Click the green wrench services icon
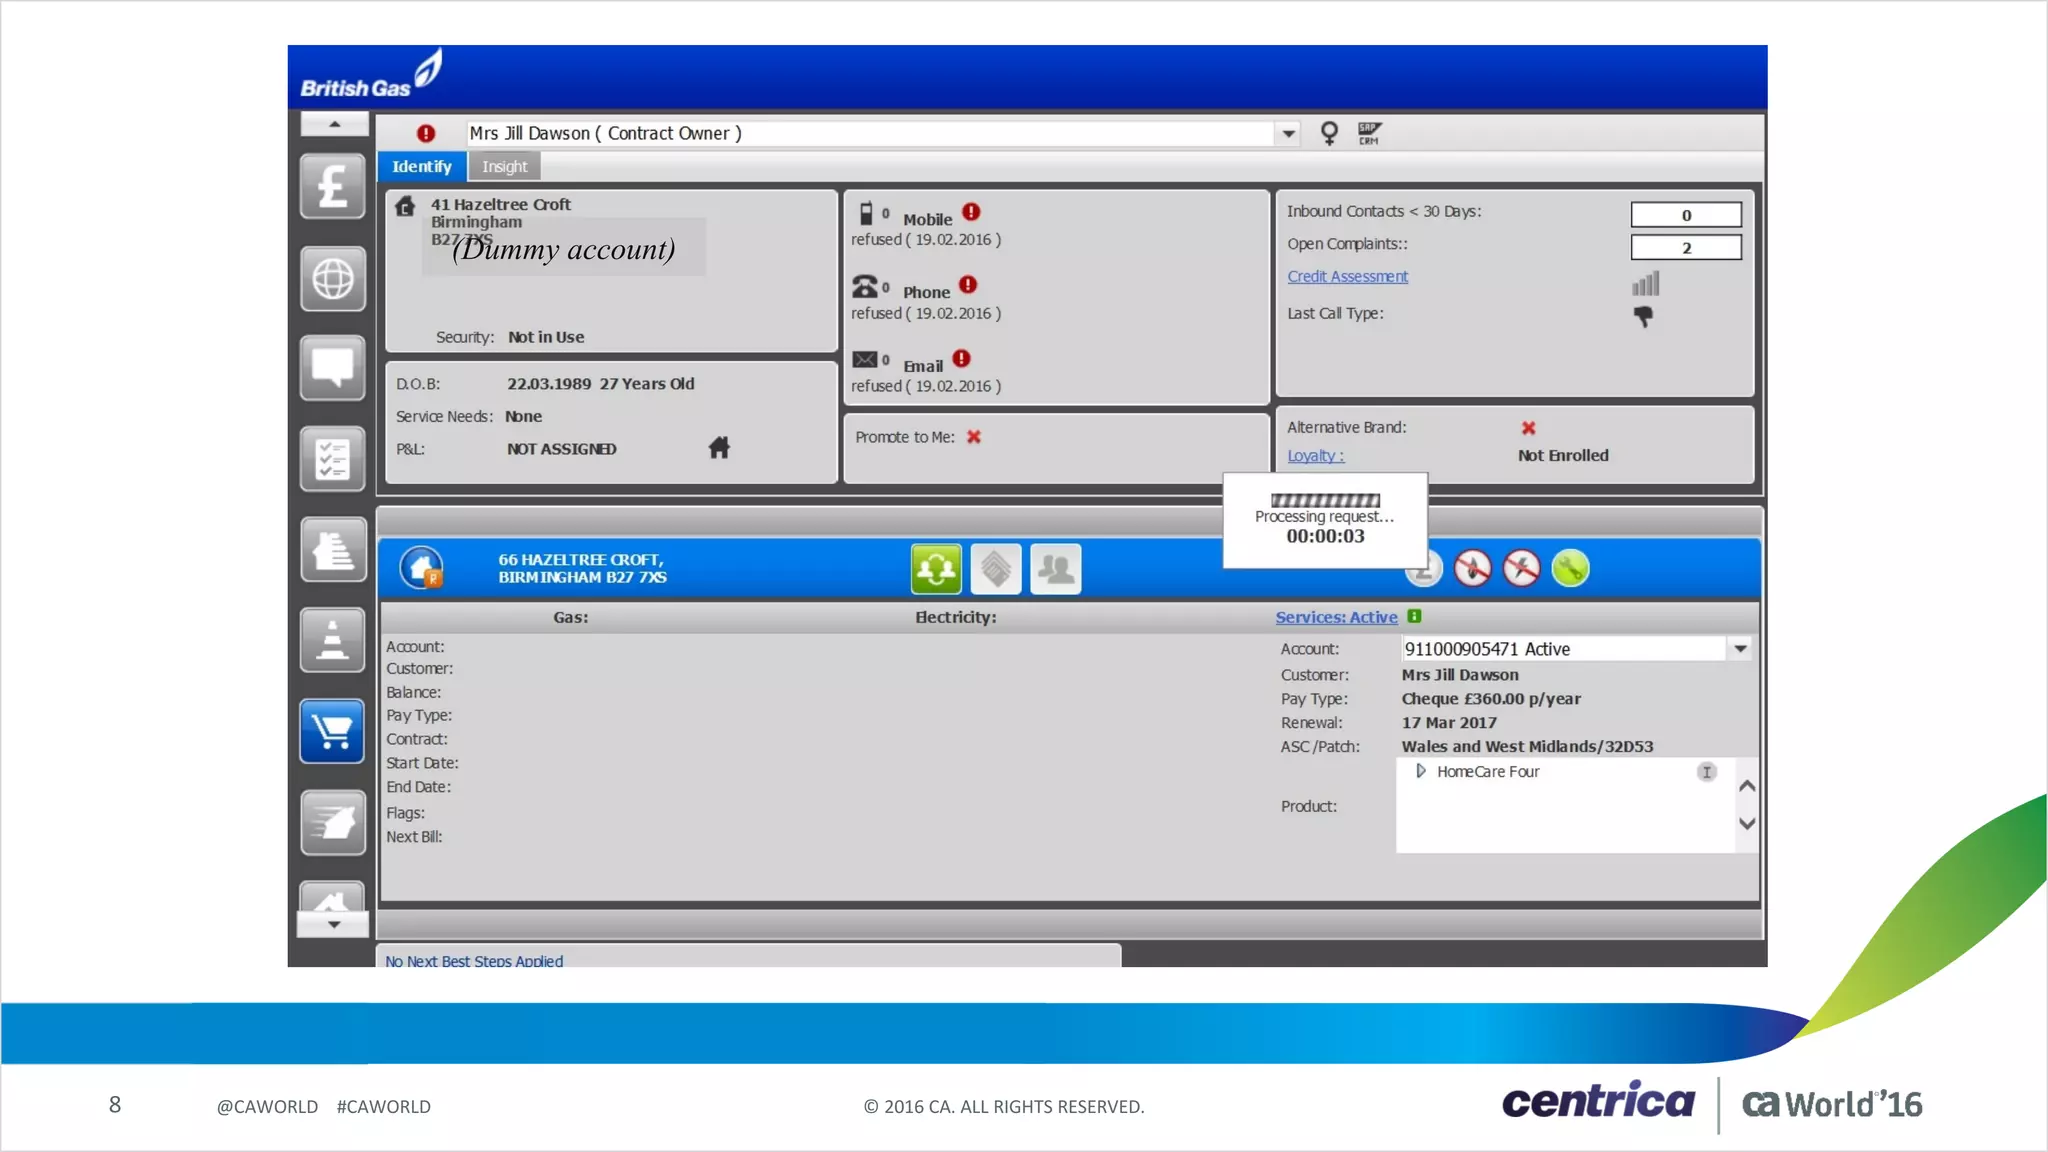2048x1152 pixels. [x=1570, y=569]
